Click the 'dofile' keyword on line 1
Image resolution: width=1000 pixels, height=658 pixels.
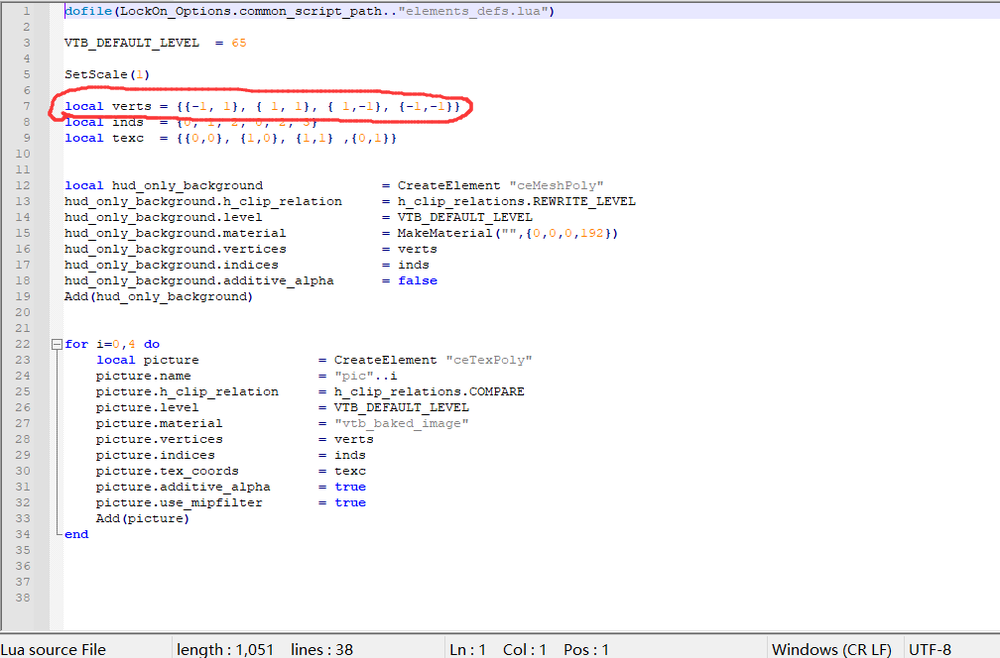click(88, 11)
